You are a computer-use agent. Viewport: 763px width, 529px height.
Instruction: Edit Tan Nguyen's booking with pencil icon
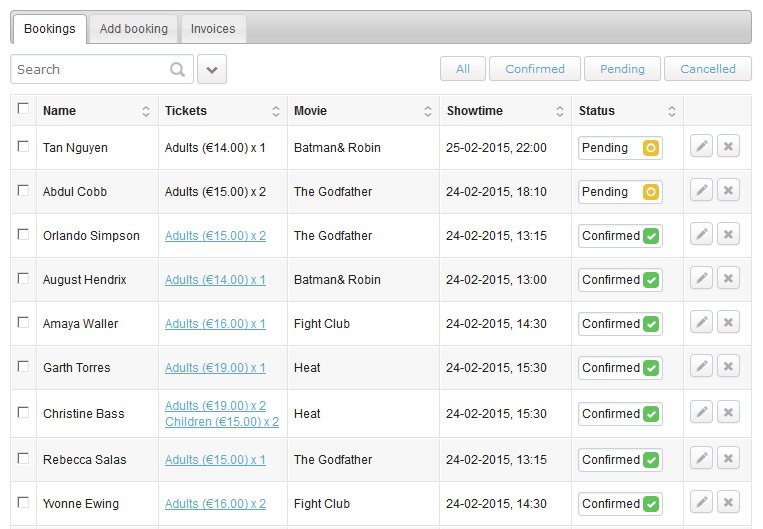[701, 146]
